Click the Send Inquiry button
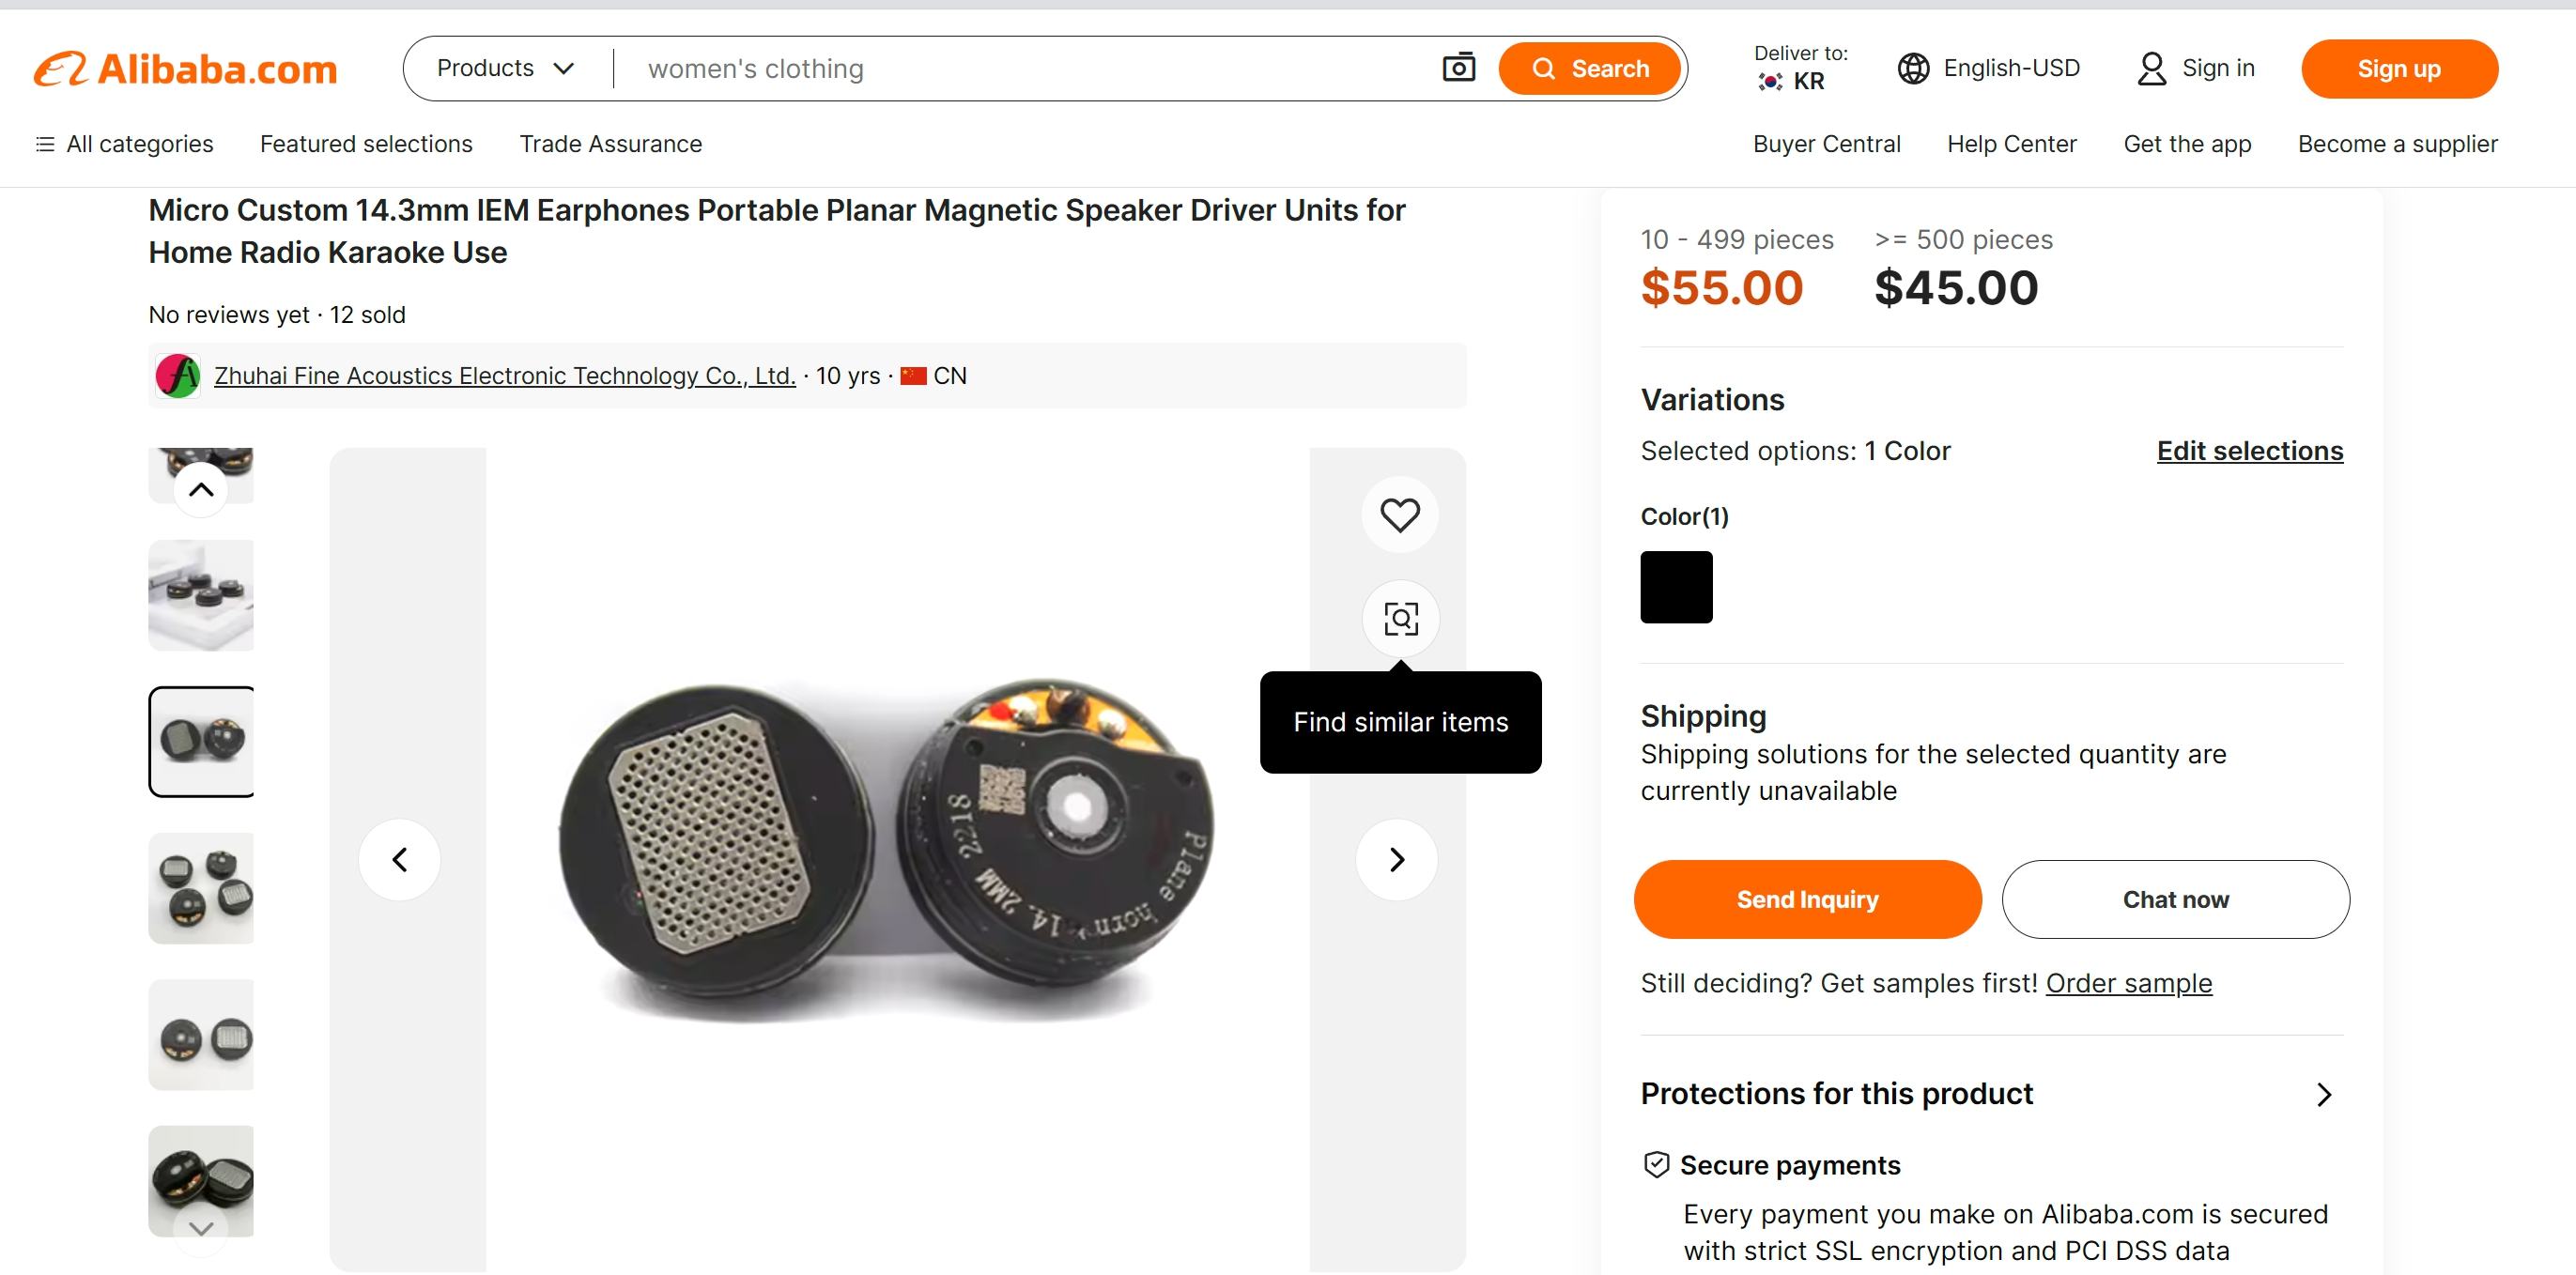This screenshot has width=2576, height=1275. pyautogui.click(x=1807, y=899)
